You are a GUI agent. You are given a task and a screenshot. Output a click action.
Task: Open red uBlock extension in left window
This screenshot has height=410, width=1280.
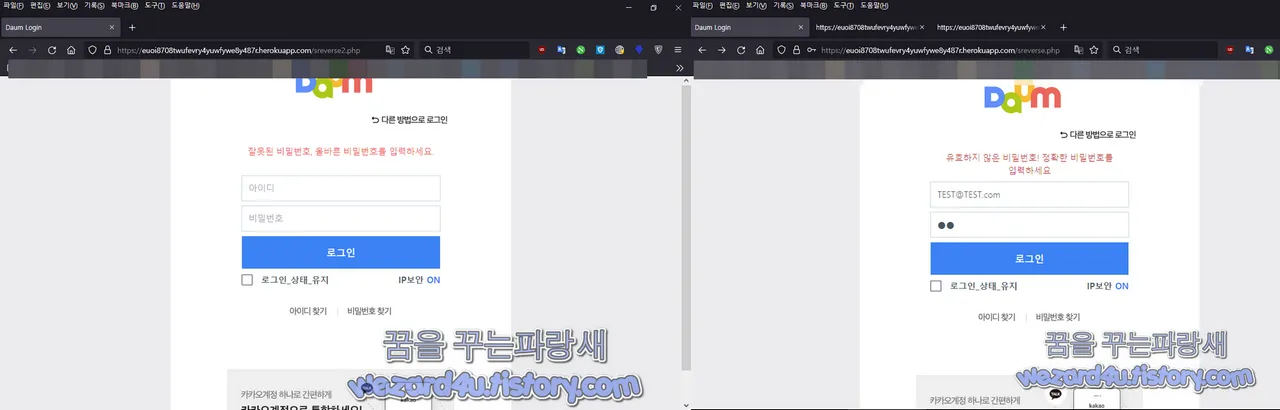(x=542, y=49)
